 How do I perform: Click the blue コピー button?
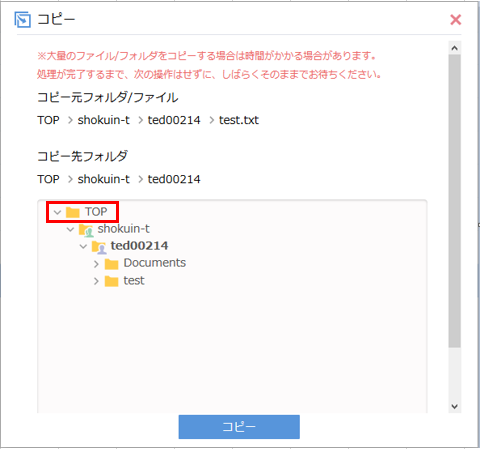[239, 427]
